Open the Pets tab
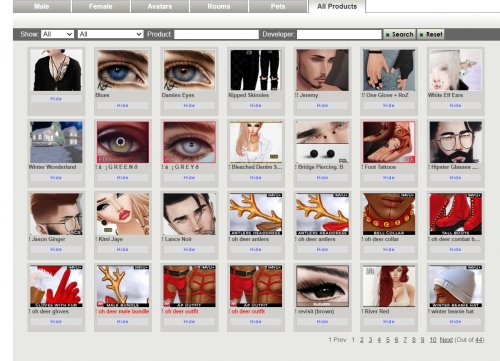 (x=278, y=6)
